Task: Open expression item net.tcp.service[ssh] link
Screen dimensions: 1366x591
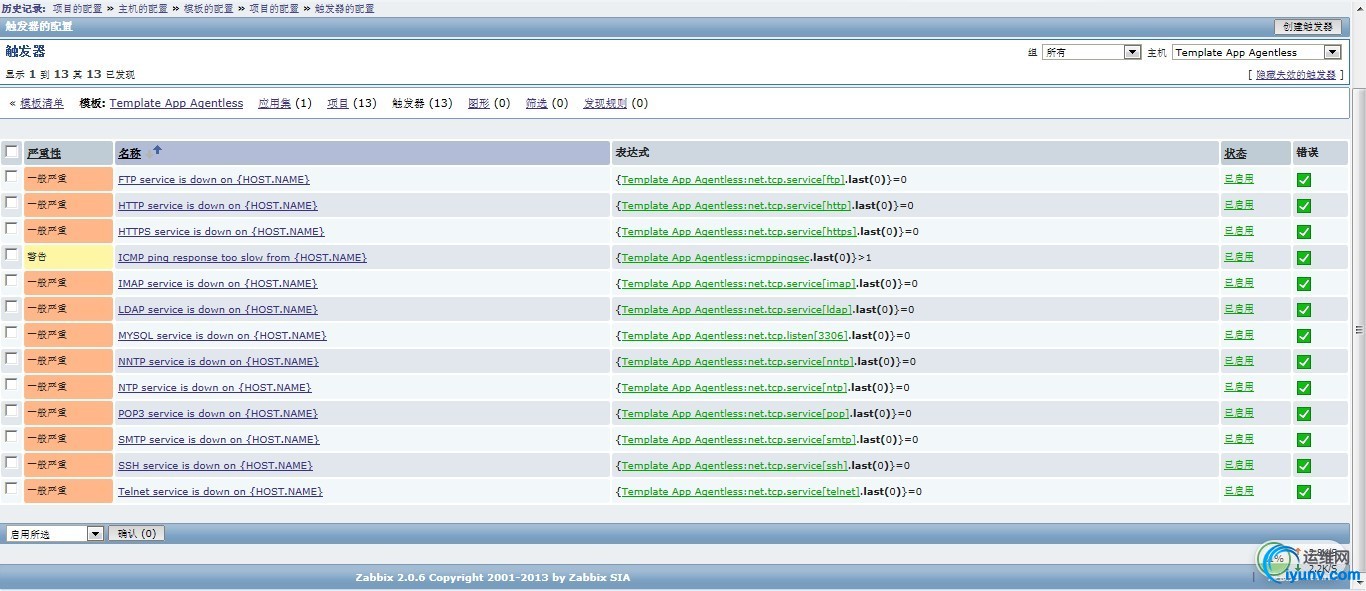Action: click(734, 466)
